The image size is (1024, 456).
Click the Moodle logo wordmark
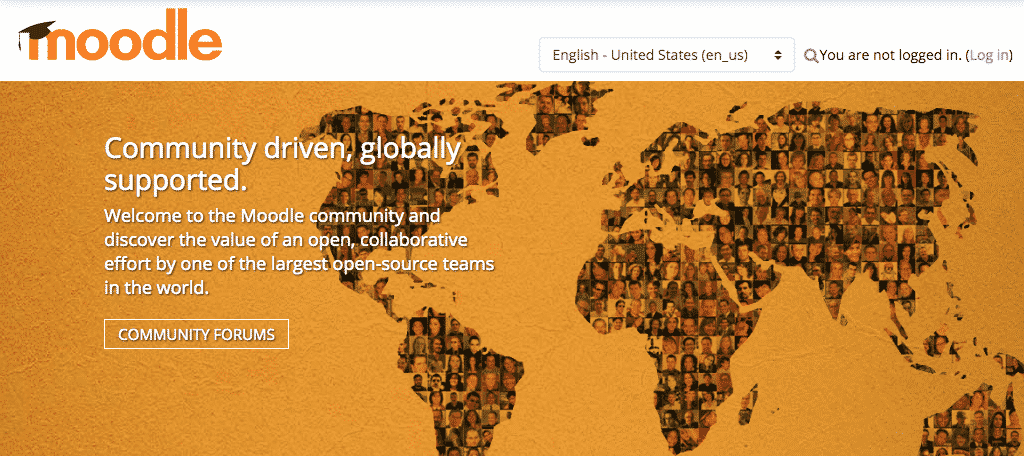(x=125, y=42)
